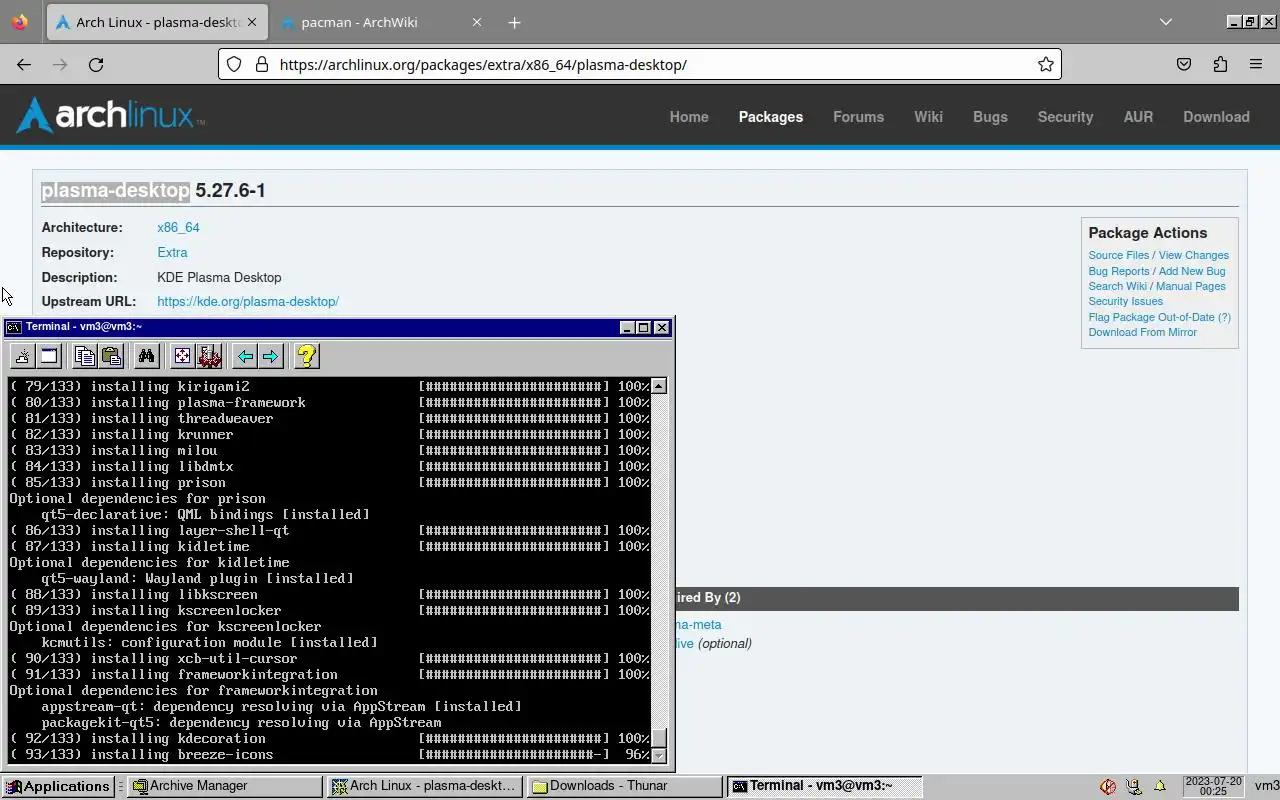
Task: Click the date and time clock
Action: (1212, 786)
